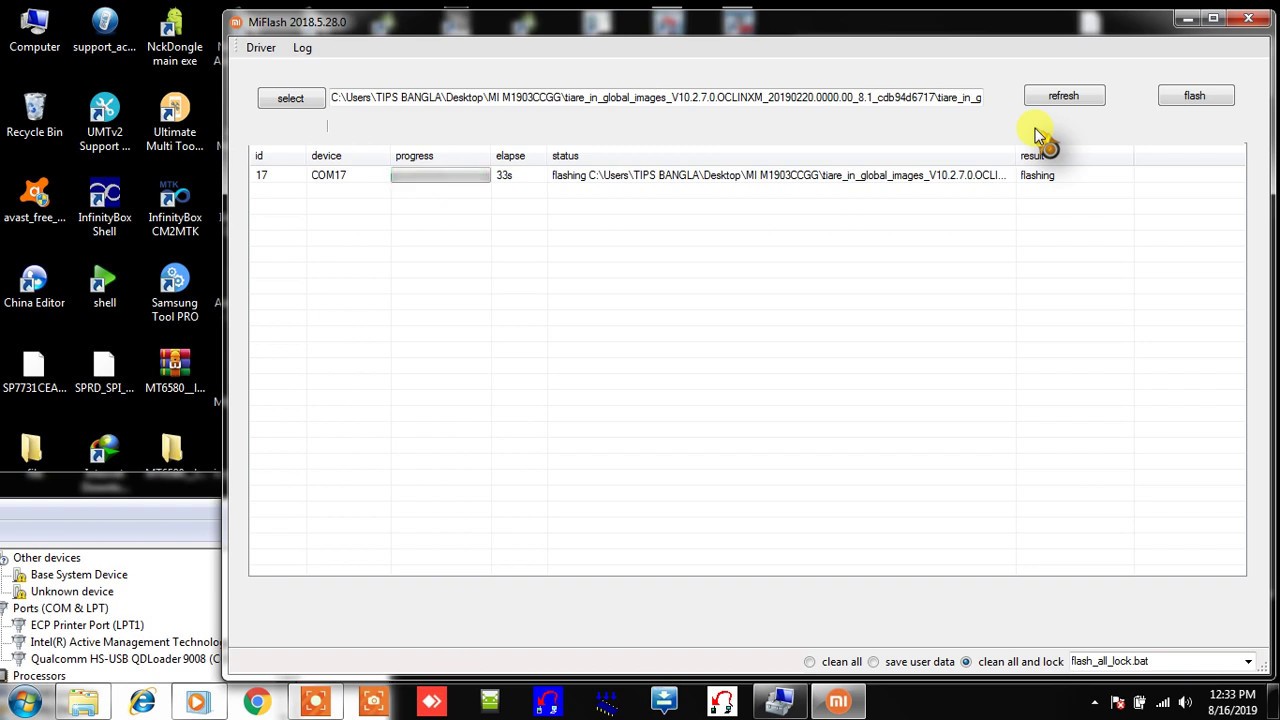Open green shell desktop shortcut
The image size is (1280, 720).
pyautogui.click(x=104, y=286)
